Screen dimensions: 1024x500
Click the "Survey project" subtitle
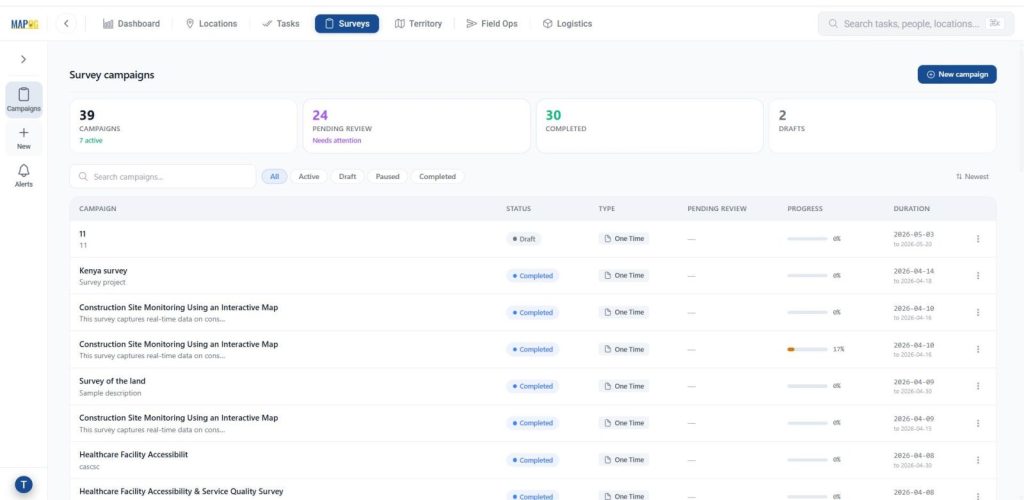[102, 283]
